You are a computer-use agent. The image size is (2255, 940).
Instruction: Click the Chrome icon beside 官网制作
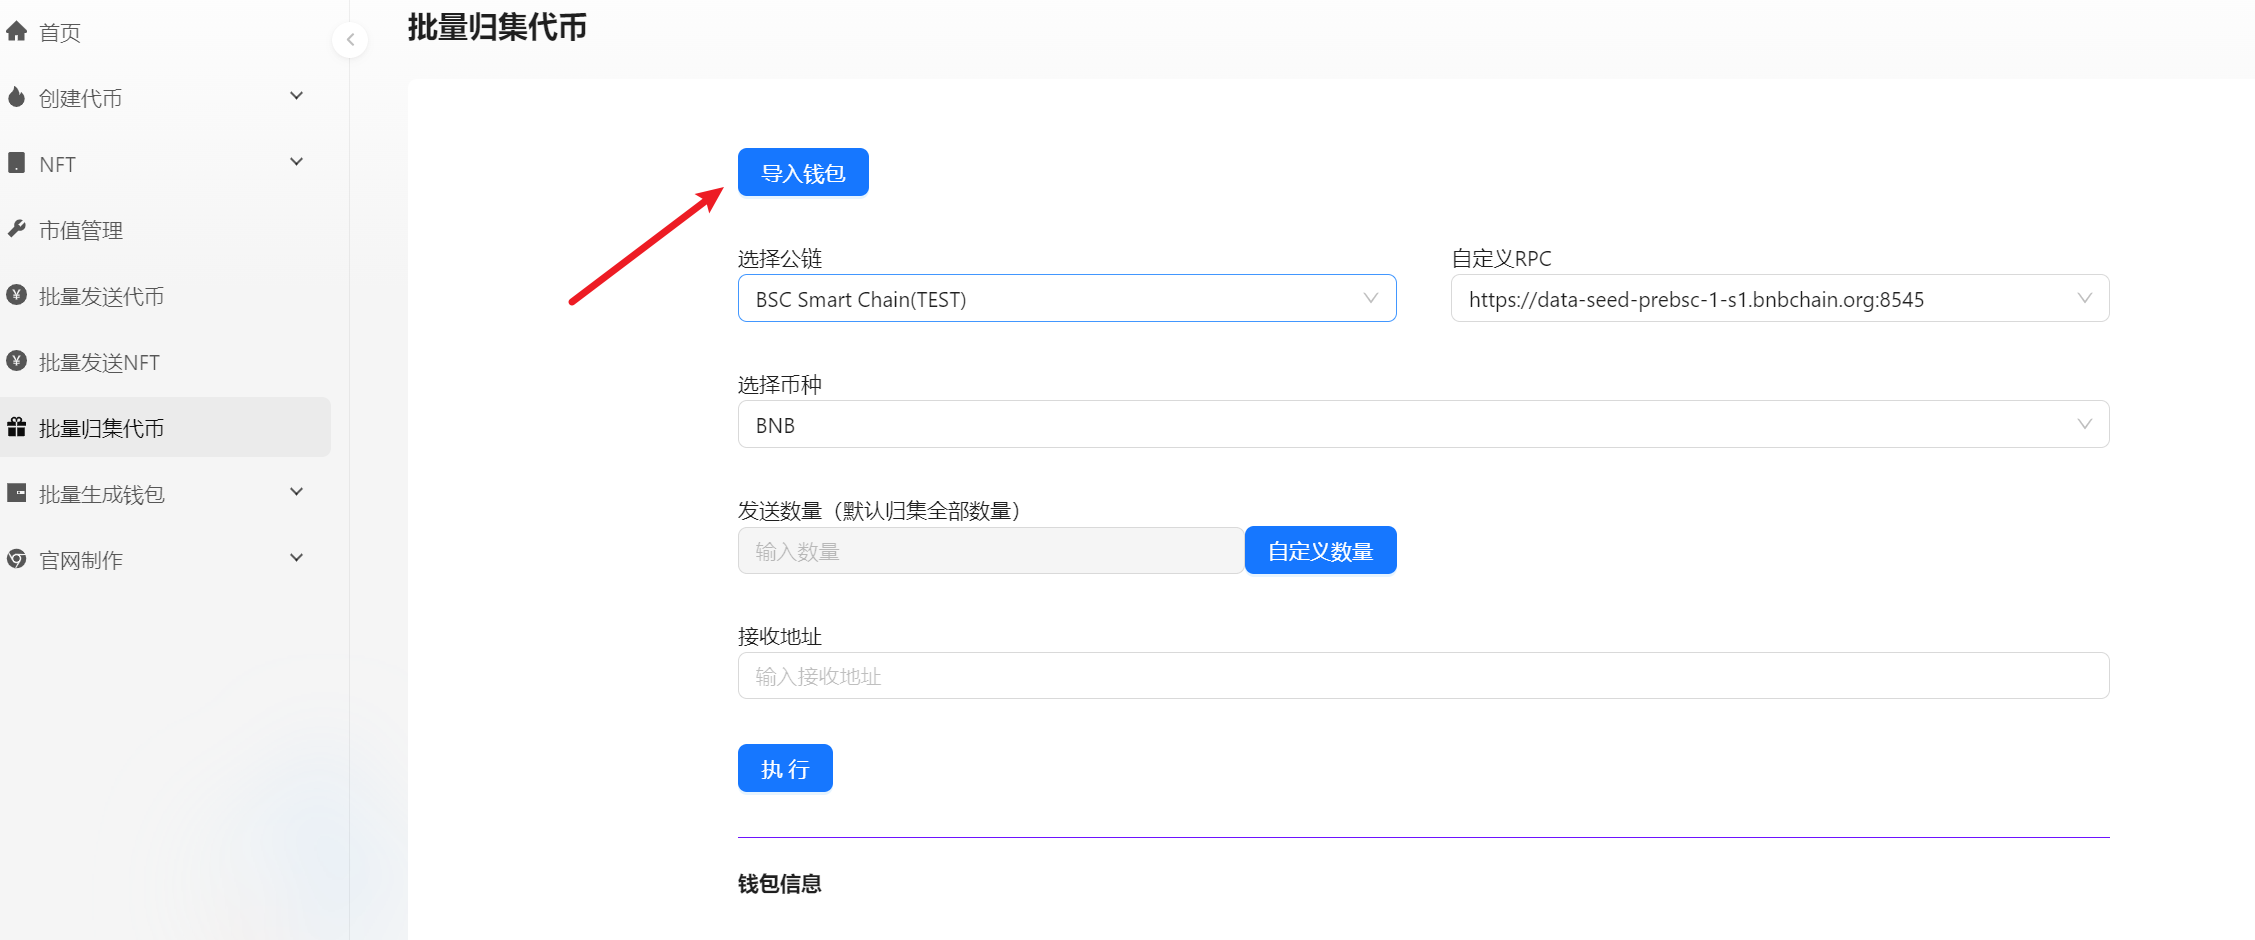(x=17, y=559)
